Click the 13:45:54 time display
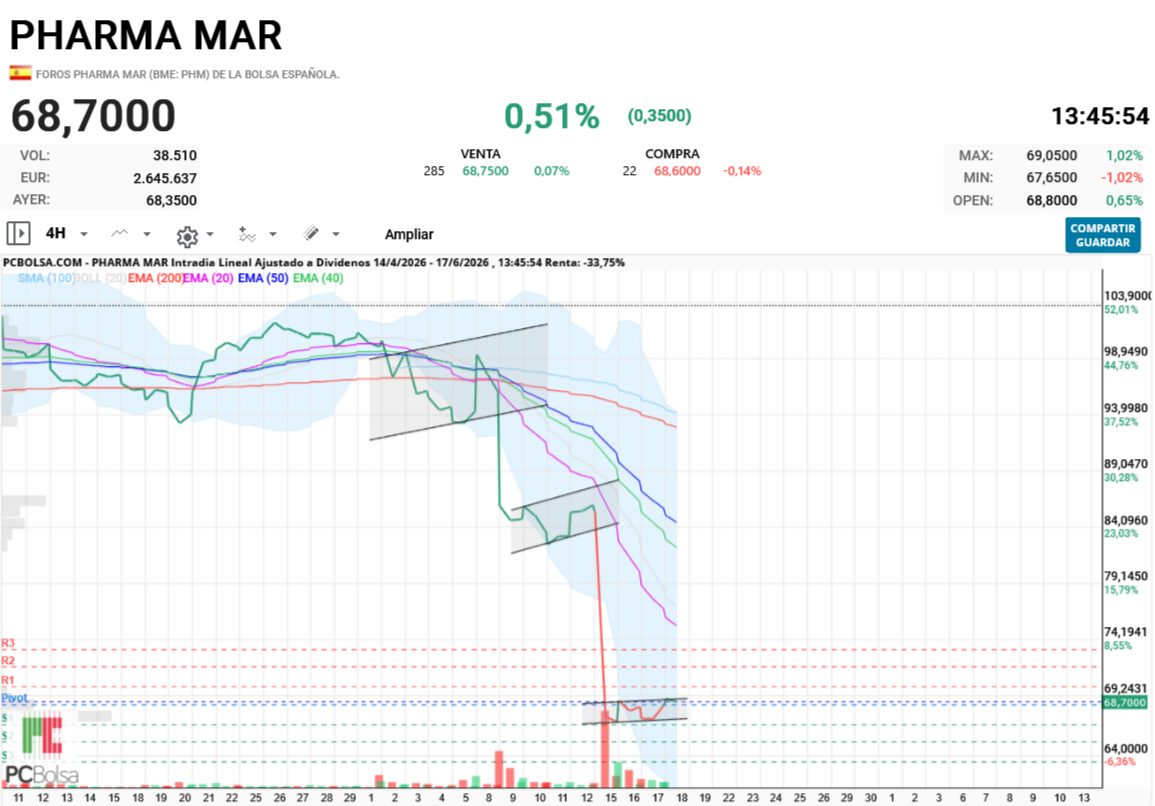 [1100, 116]
